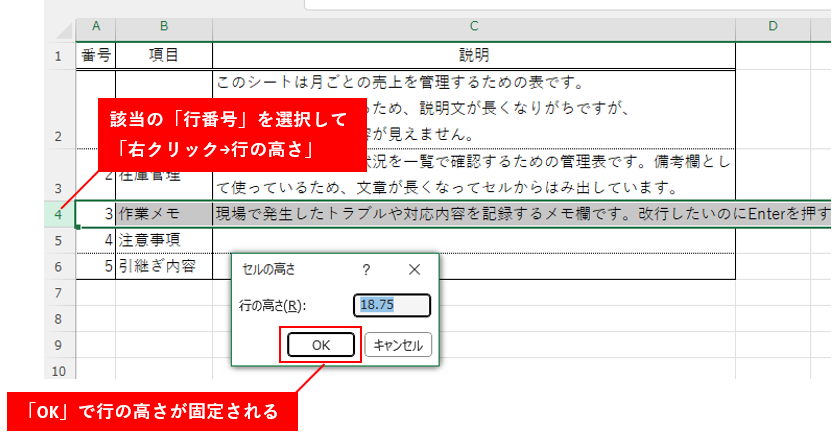The height and width of the screenshot is (438, 835).
Task: Select column D header
Action: [x=773, y=25]
